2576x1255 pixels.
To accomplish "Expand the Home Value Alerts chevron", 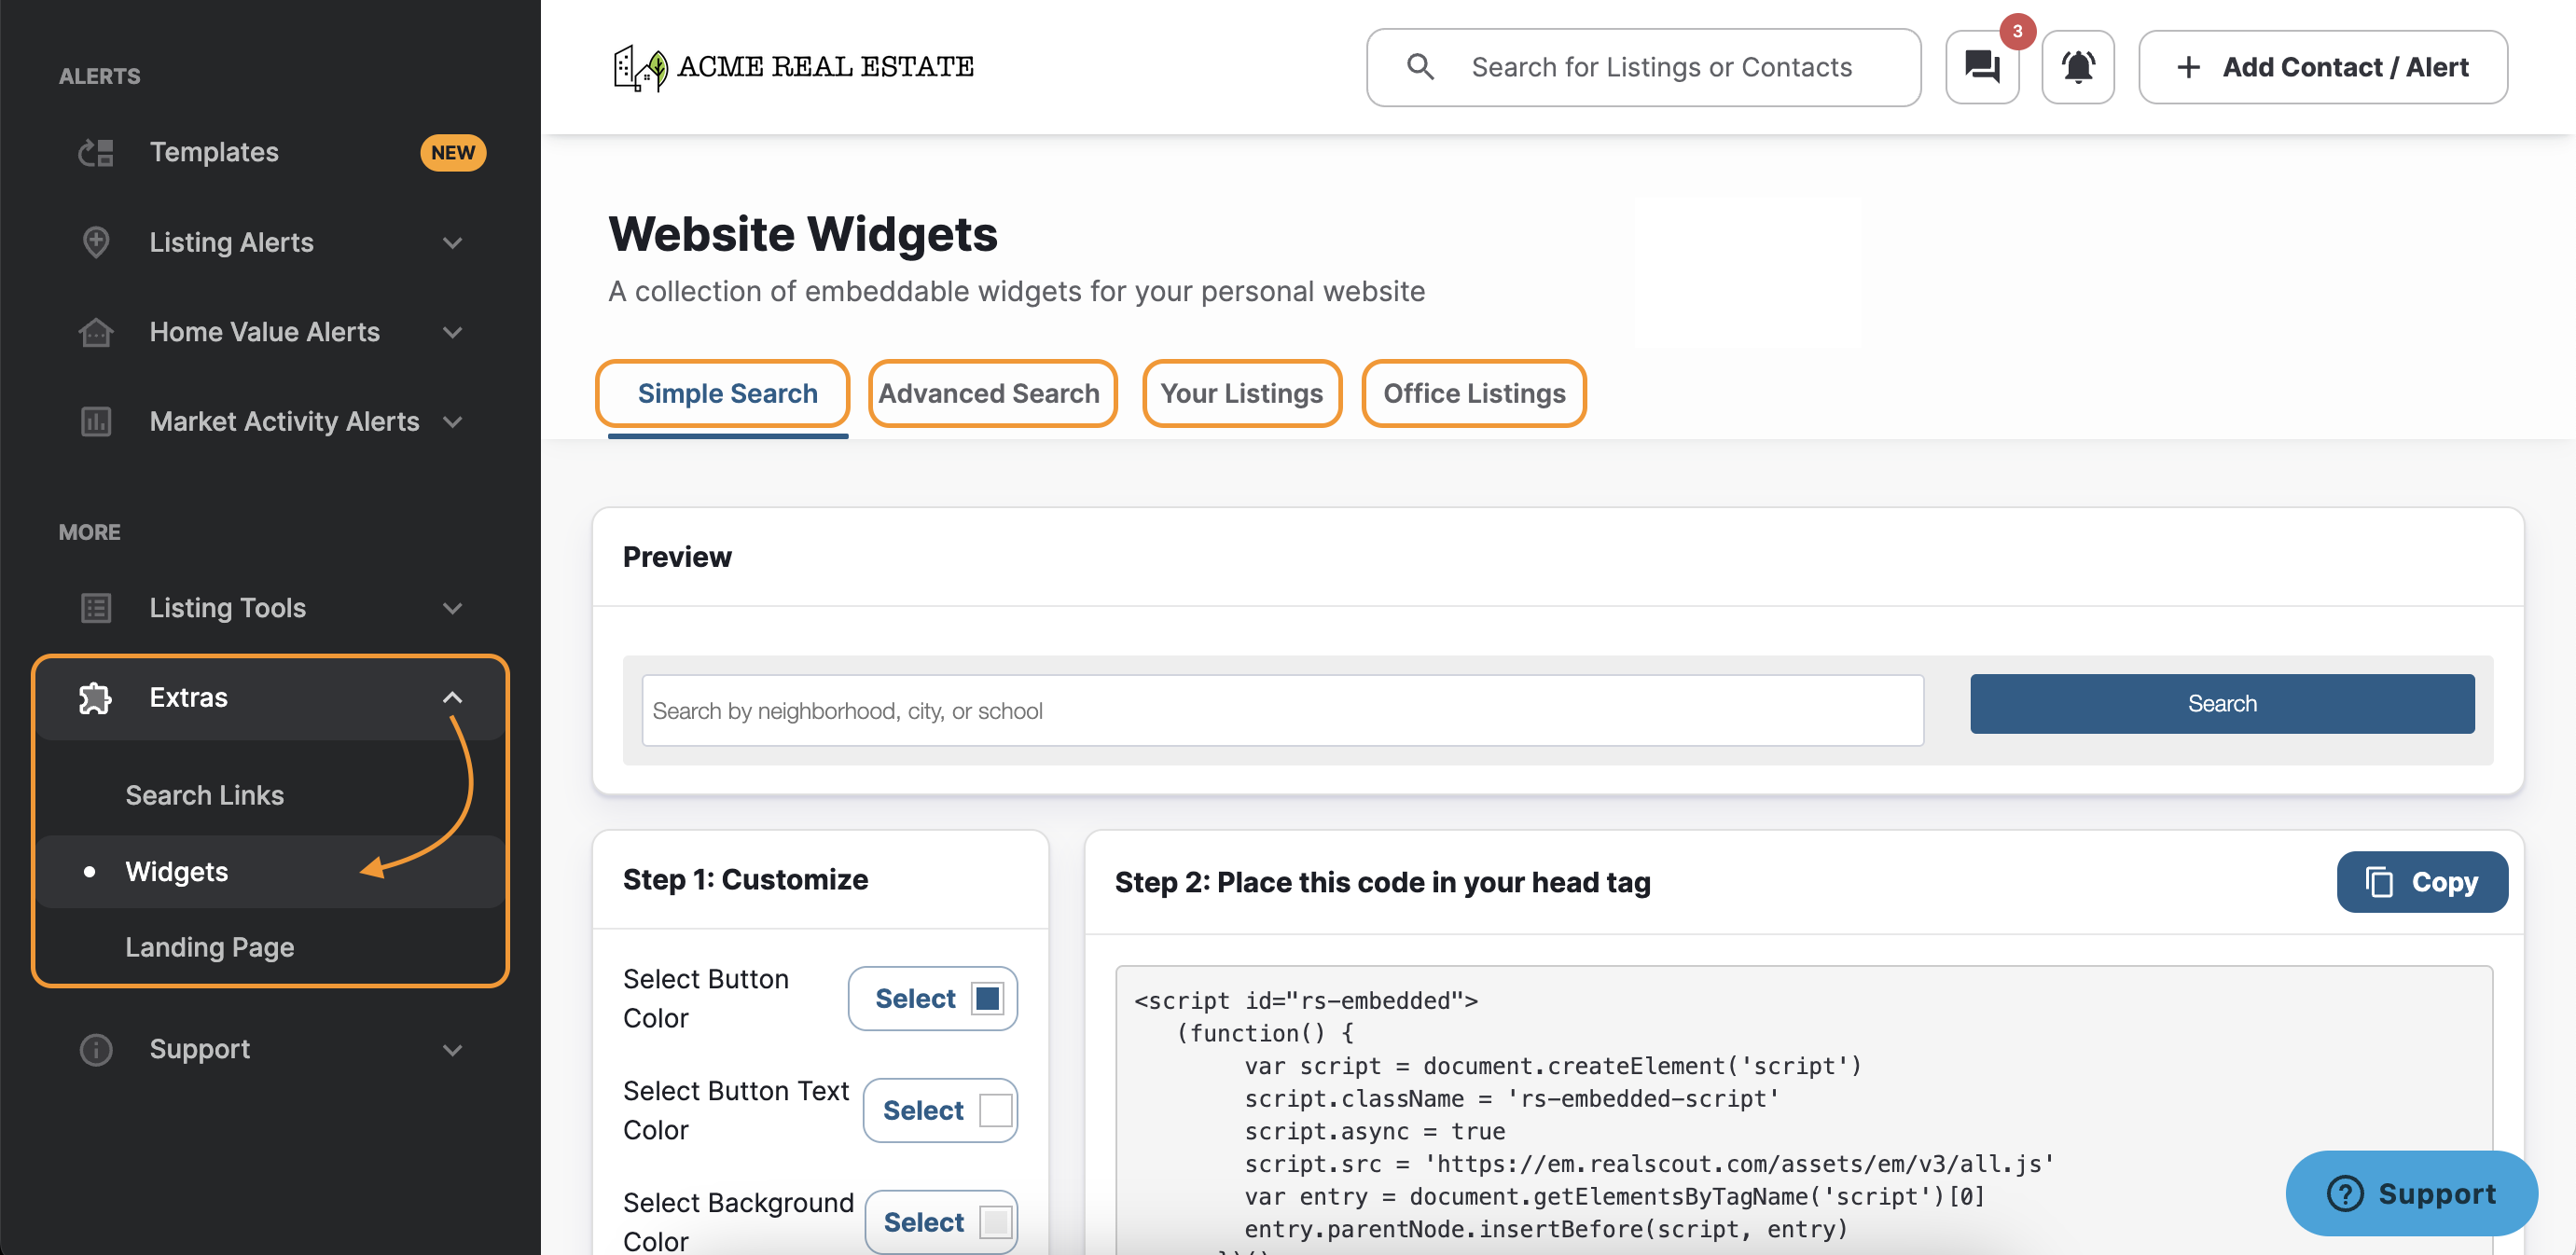I will [453, 333].
